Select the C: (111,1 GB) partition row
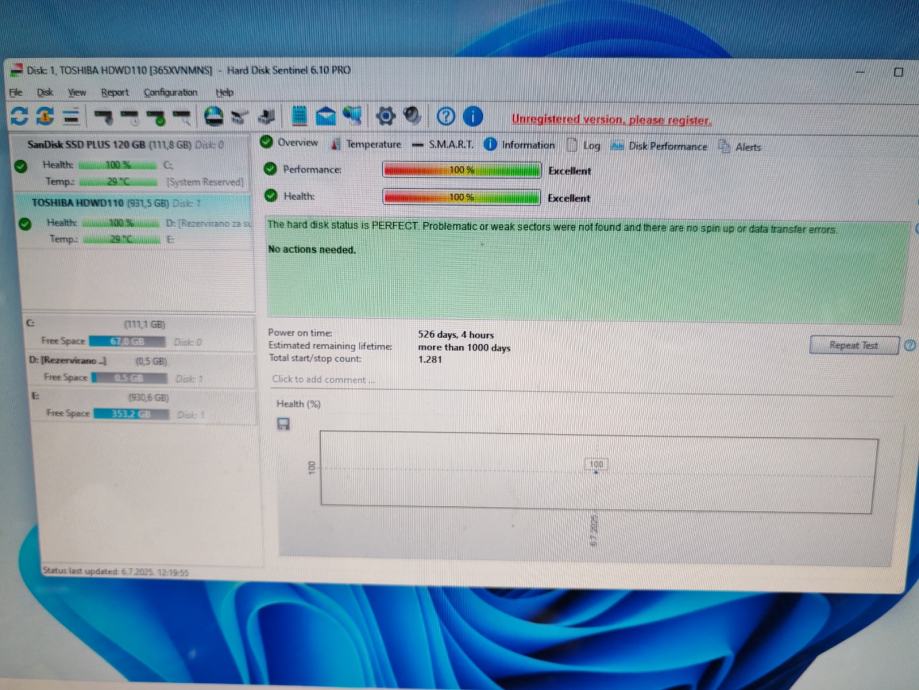The width and height of the screenshot is (919, 690). click(x=139, y=332)
